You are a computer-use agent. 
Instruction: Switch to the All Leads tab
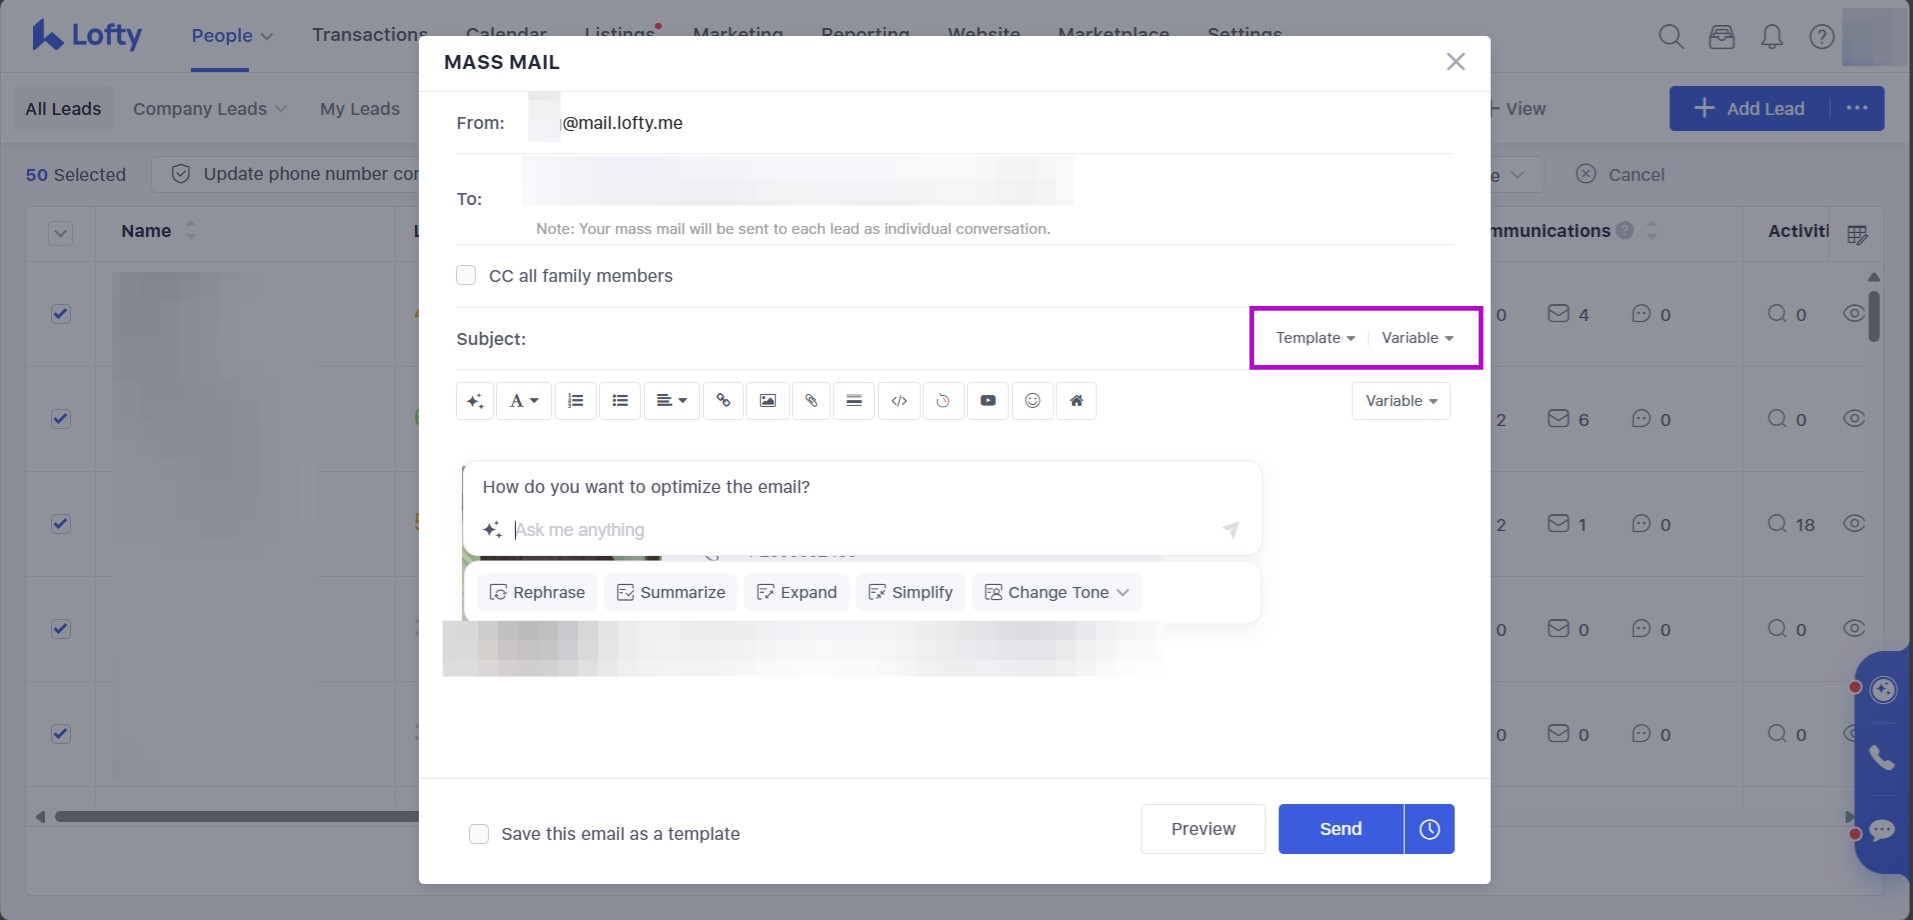(63, 109)
